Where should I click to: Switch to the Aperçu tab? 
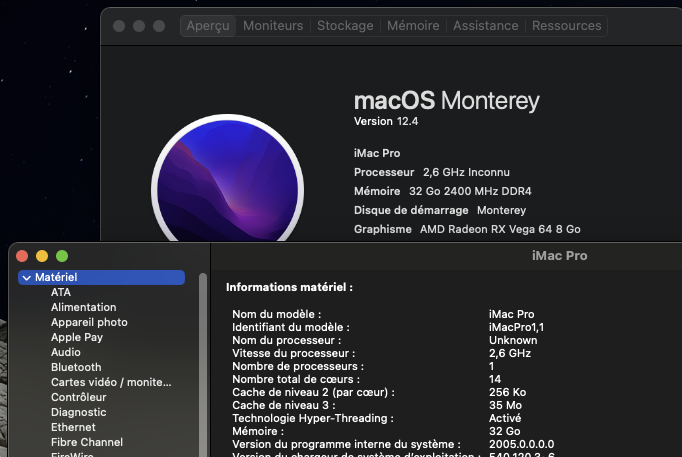pos(208,26)
